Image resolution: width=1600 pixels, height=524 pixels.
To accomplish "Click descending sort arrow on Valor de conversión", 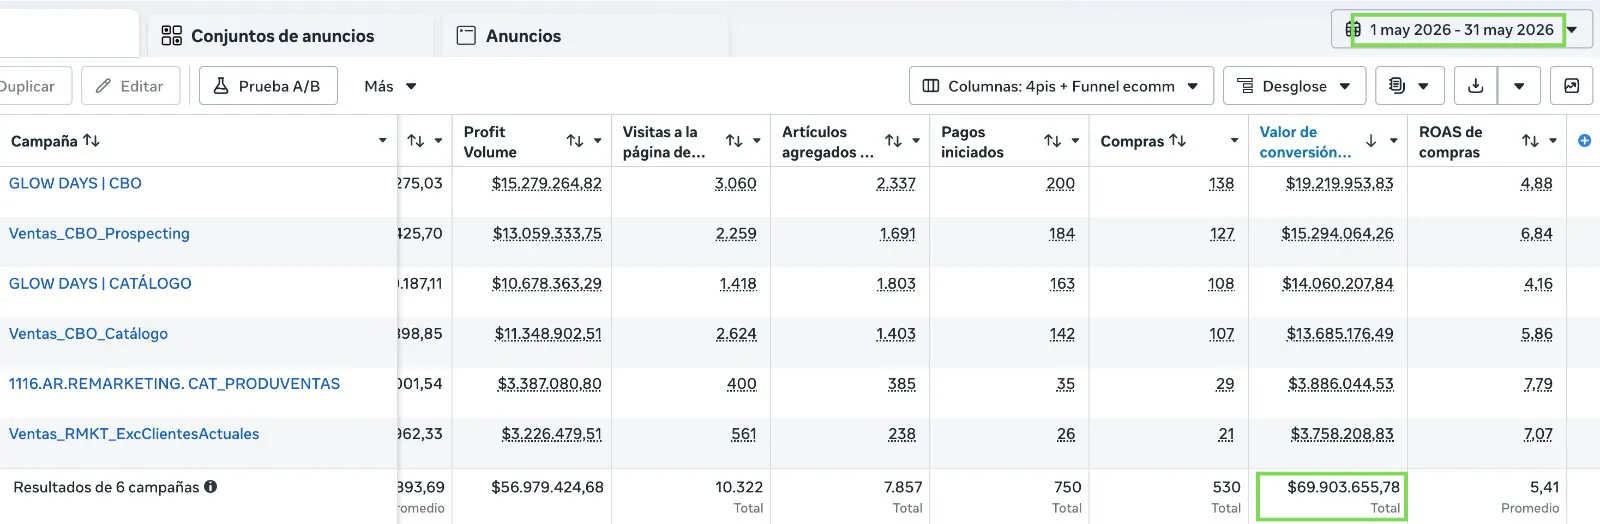I will coord(1370,141).
